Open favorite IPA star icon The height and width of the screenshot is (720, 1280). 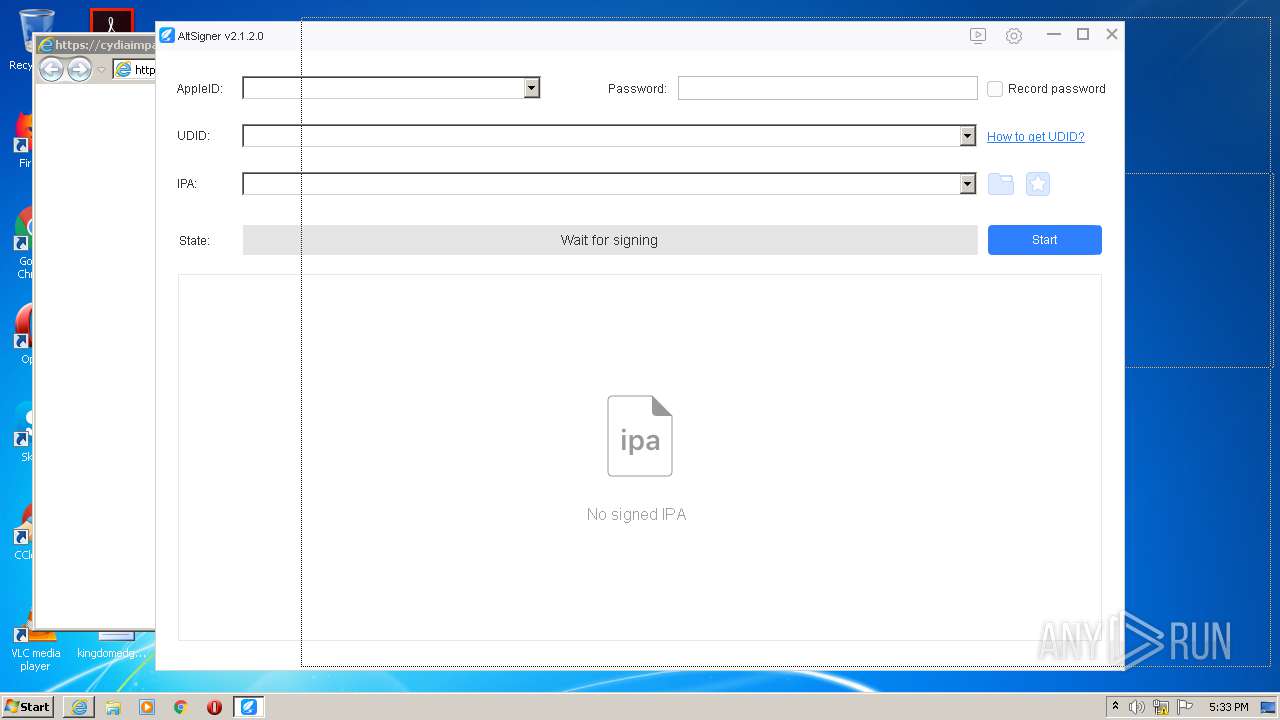click(1038, 184)
